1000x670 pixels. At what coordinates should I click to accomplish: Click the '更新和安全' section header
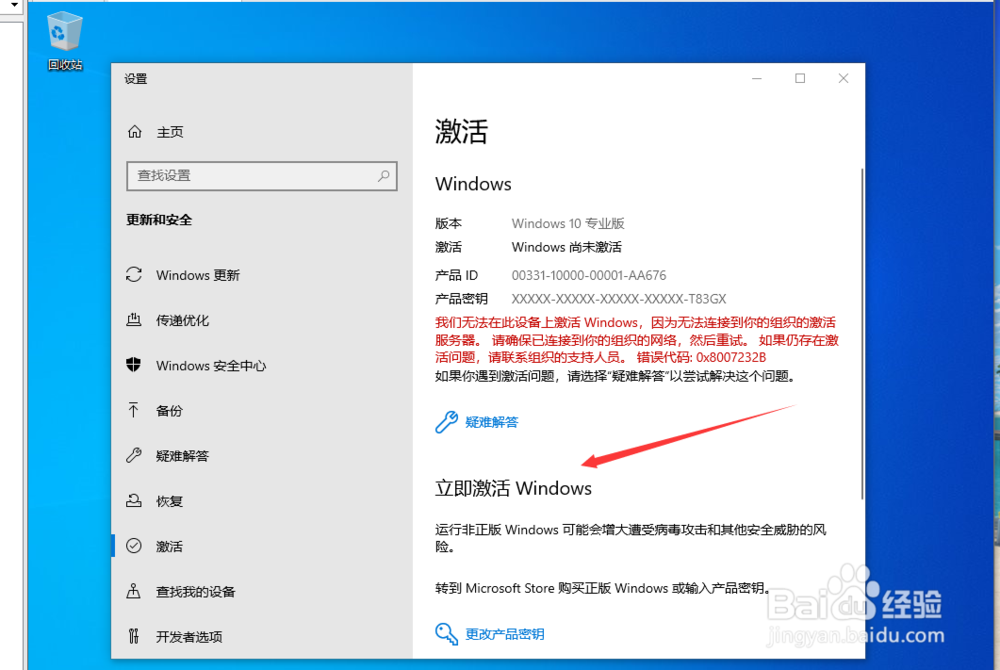coord(159,220)
